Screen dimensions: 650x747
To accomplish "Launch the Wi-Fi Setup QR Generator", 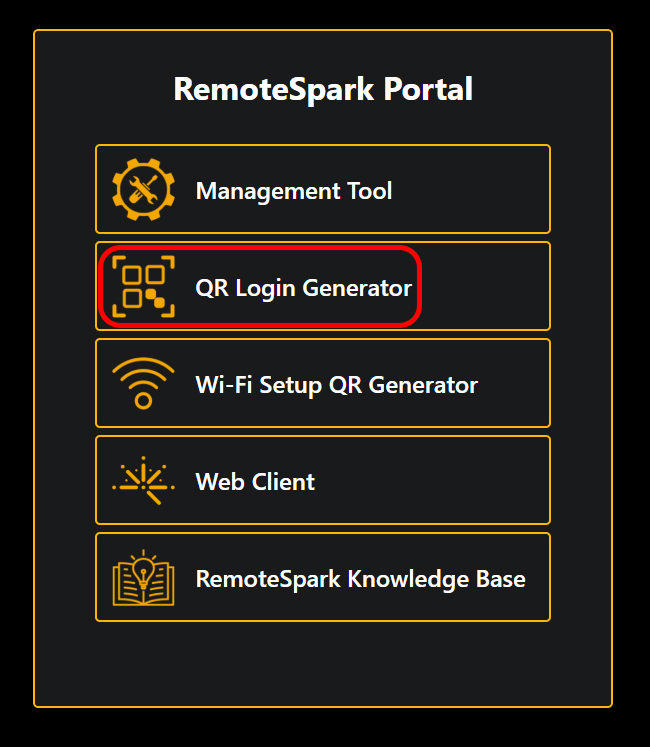I will point(336,385).
